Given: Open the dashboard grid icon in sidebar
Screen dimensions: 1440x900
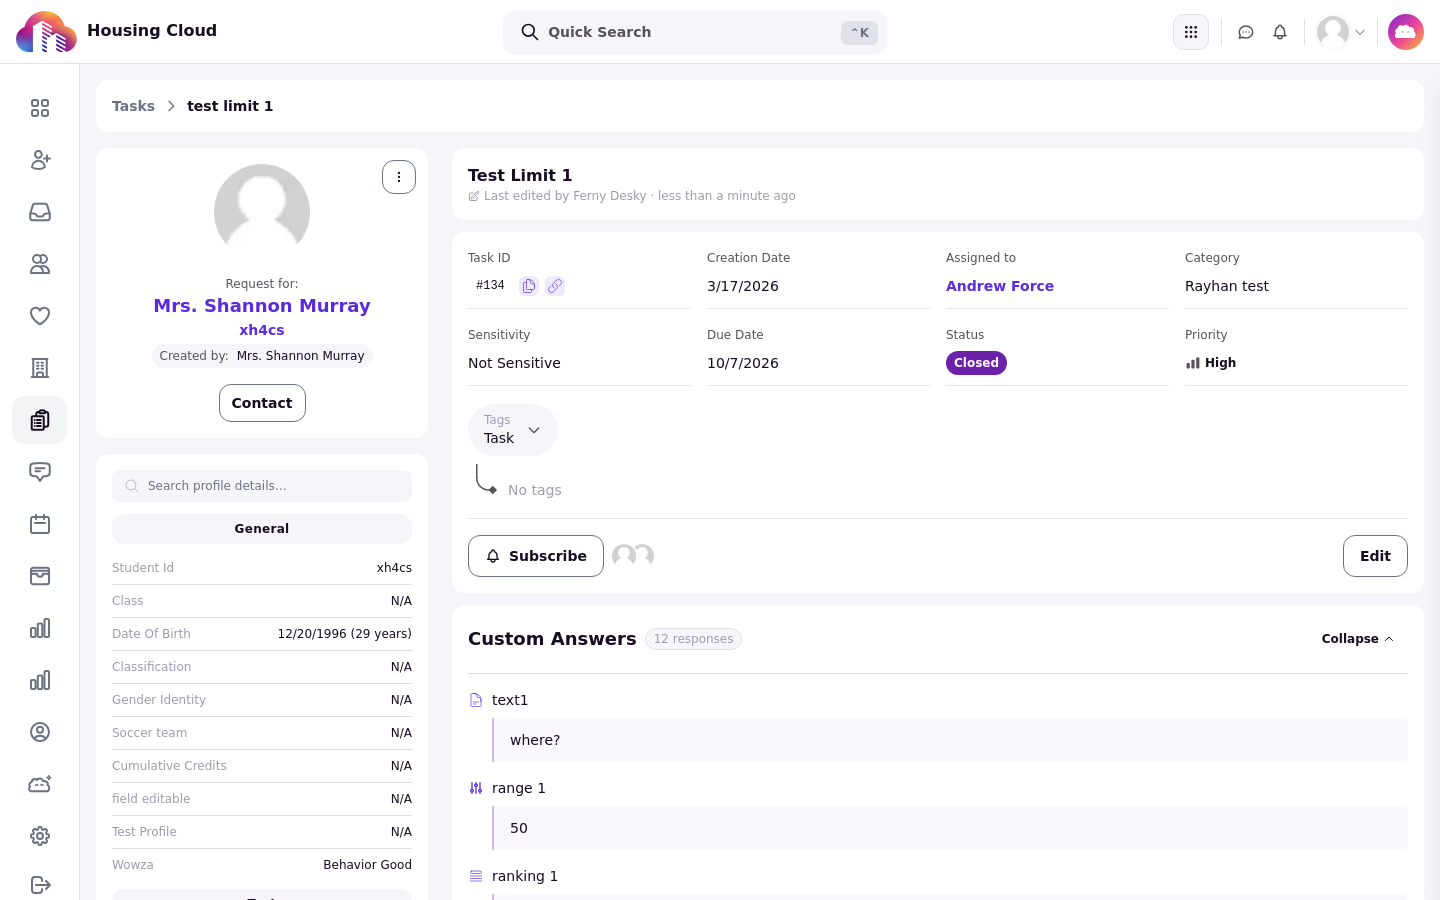Looking at the screenshot, I should coord(40,108).
